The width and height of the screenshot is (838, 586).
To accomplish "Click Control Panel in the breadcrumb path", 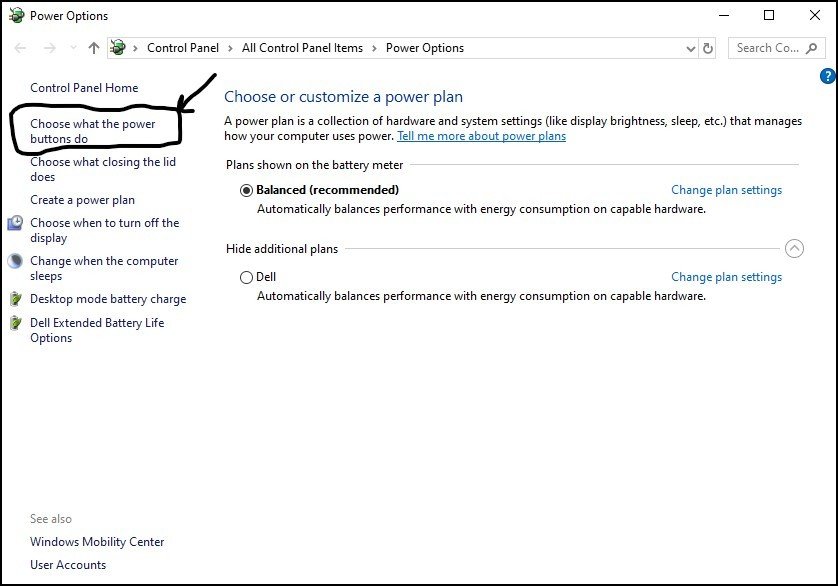I will 183,48.
